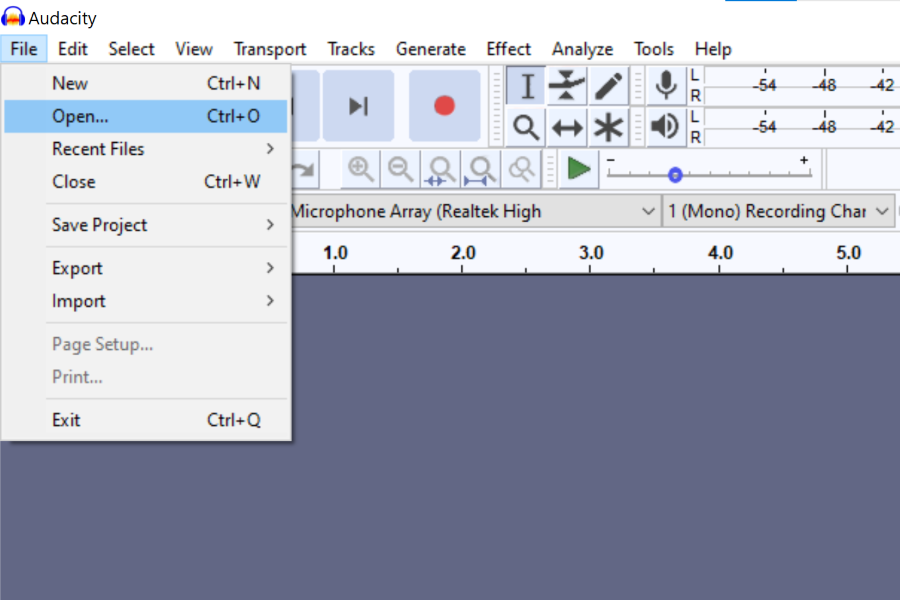Click the Zoom In magnifier icon
Image resolution: width=900 pixels, height=600 pixels.
tap(360, 170)
